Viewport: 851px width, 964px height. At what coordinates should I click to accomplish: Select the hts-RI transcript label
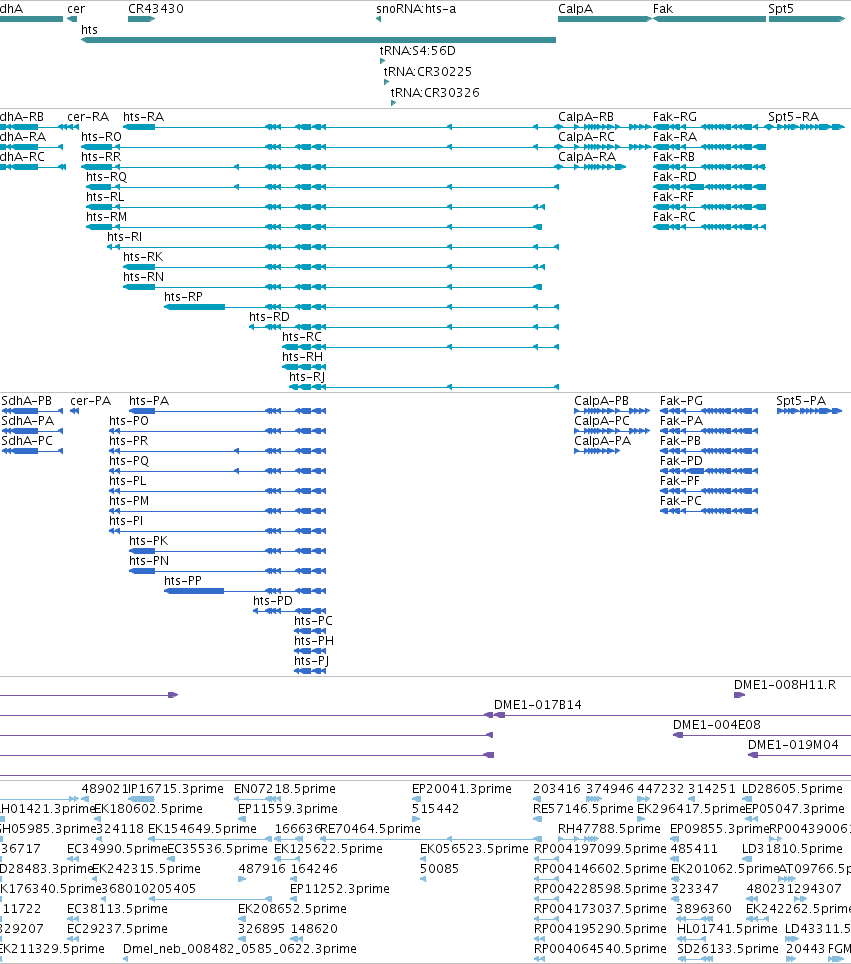click(x=124, y=237)
